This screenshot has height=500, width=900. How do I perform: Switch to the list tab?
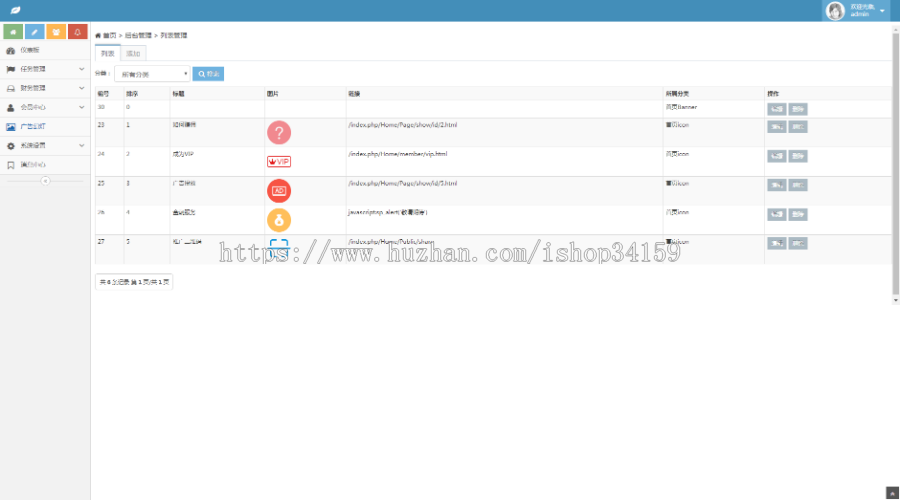click(108, 53)
